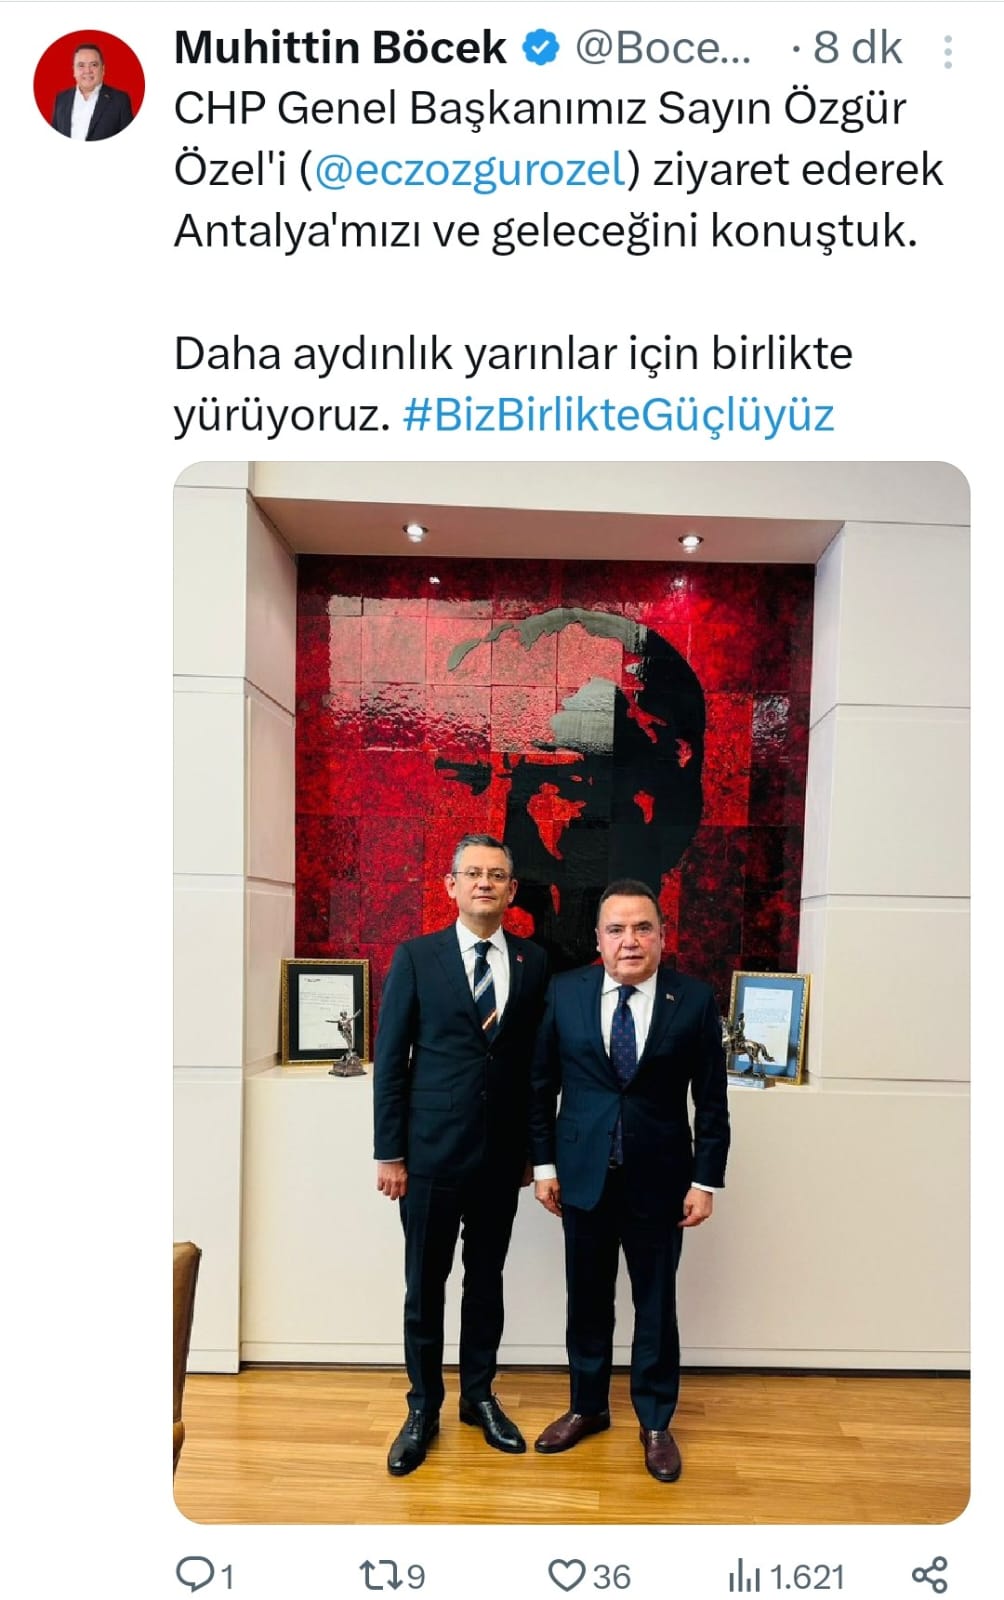Click the Muhittin Böcek display name
The image size is (1004, 1600).
(341, 48)
